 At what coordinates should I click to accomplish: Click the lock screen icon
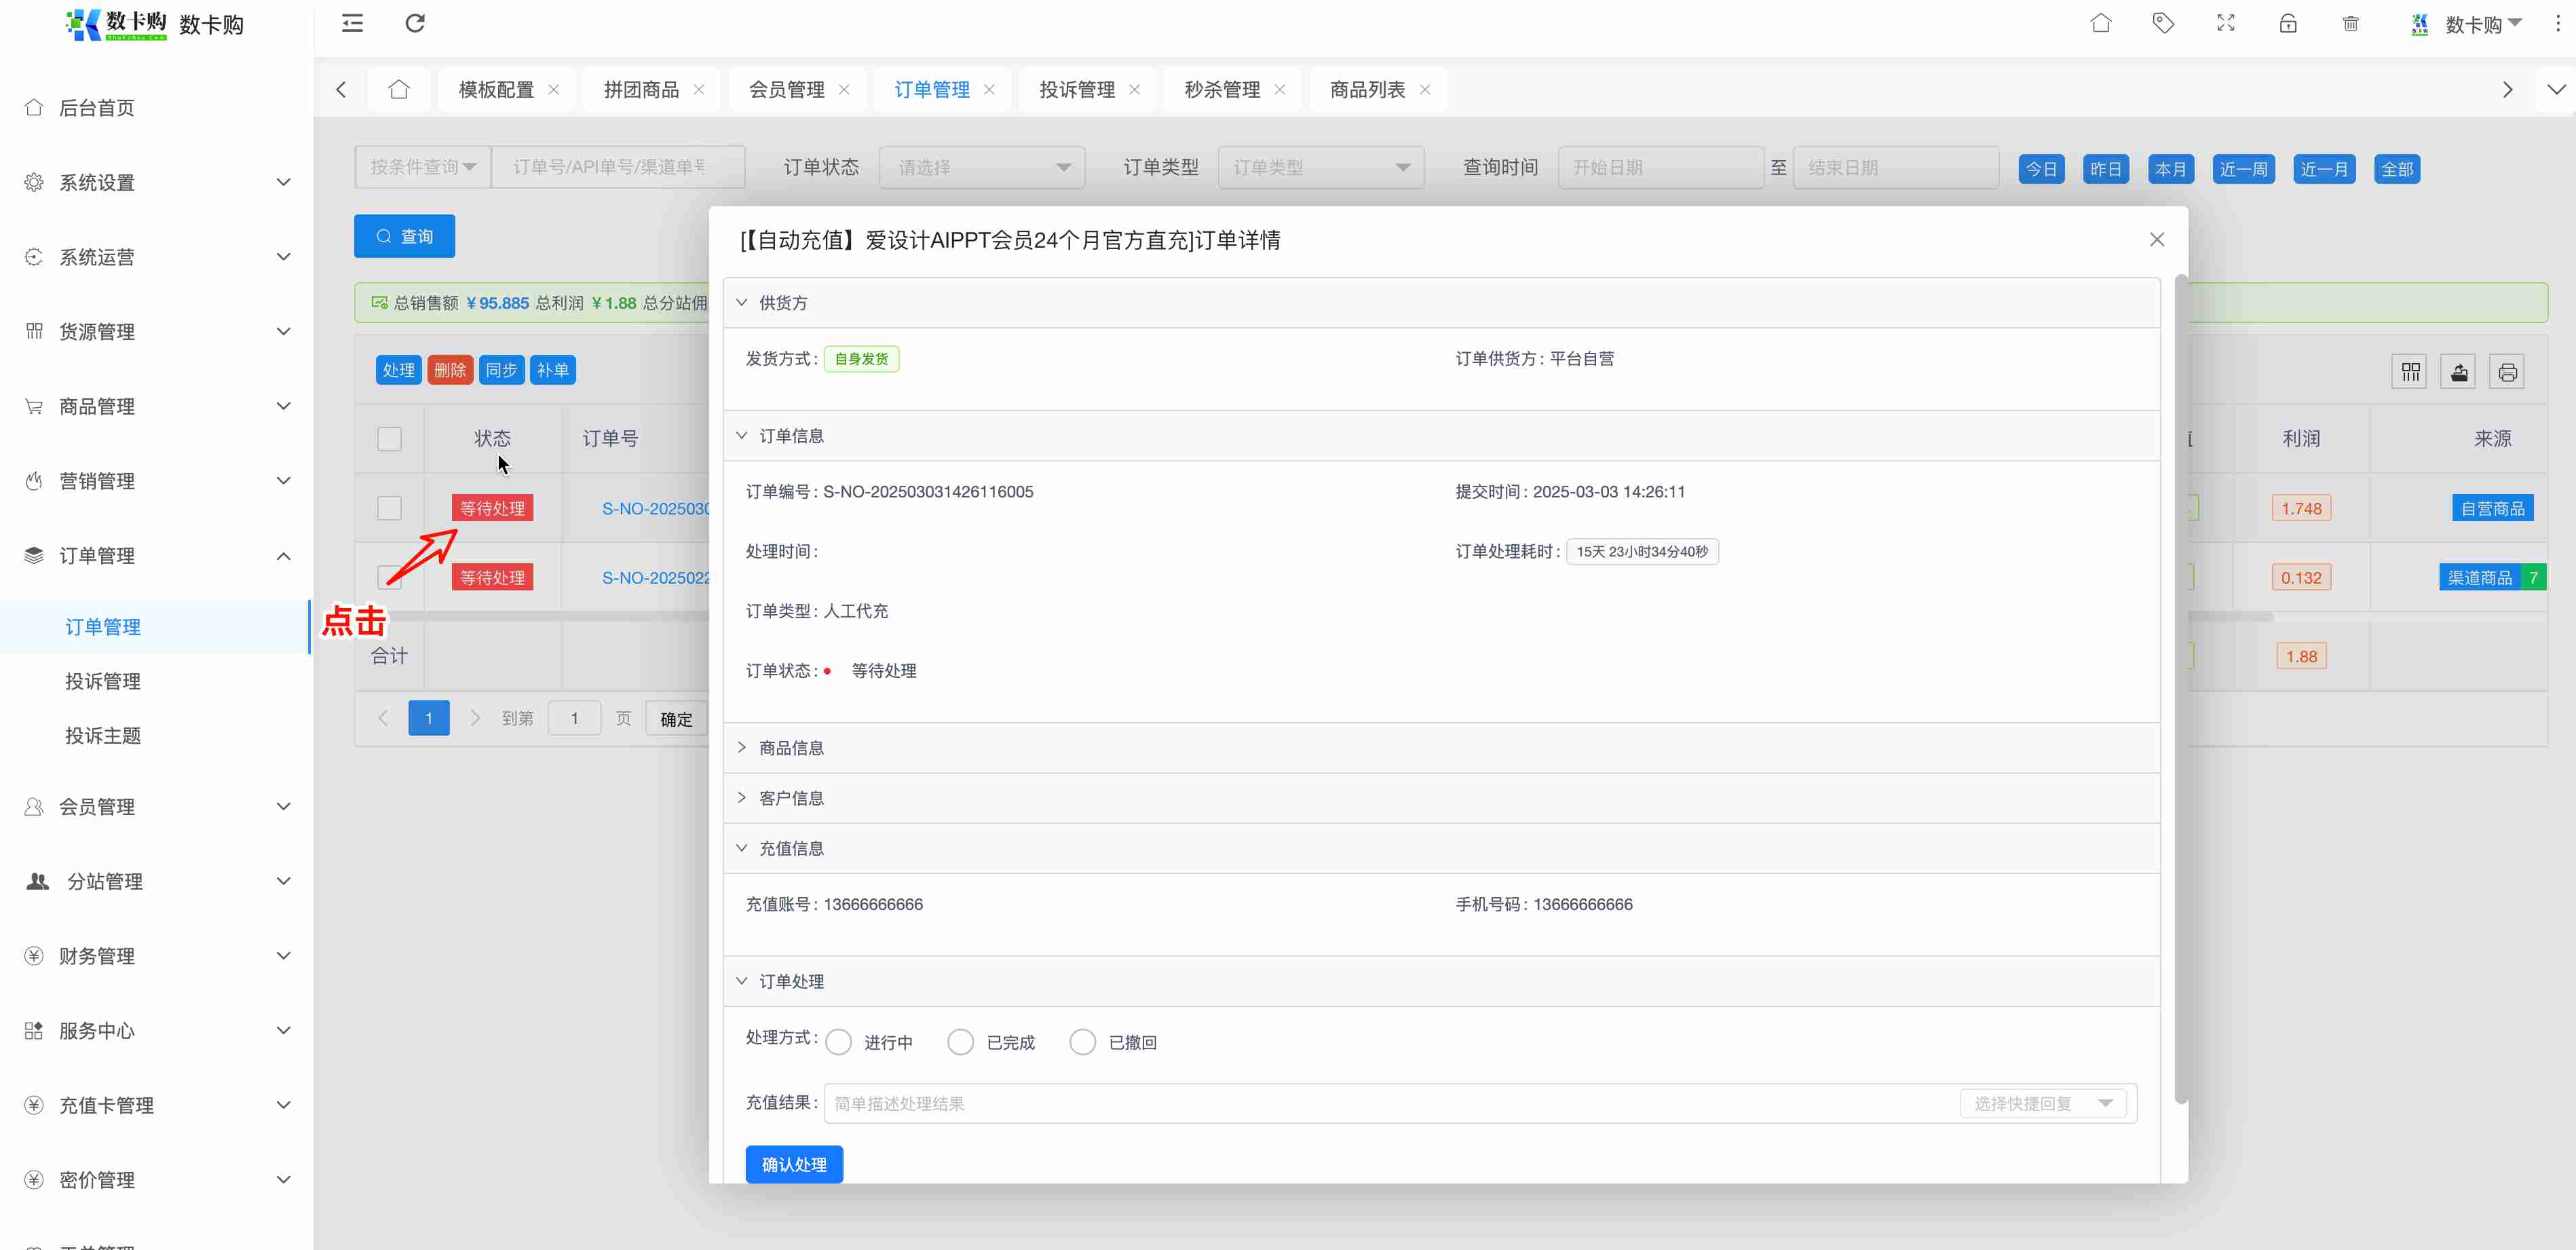coord(2288,23)
